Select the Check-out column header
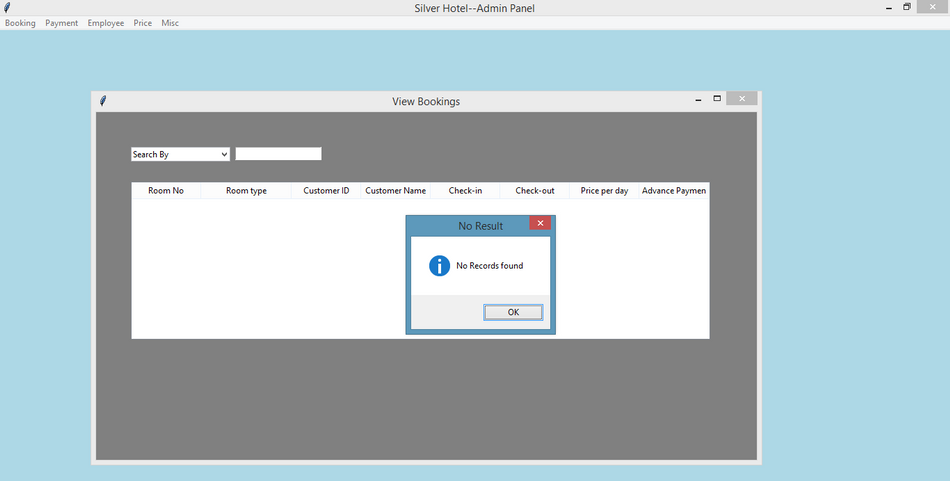 tap(535, 191)
